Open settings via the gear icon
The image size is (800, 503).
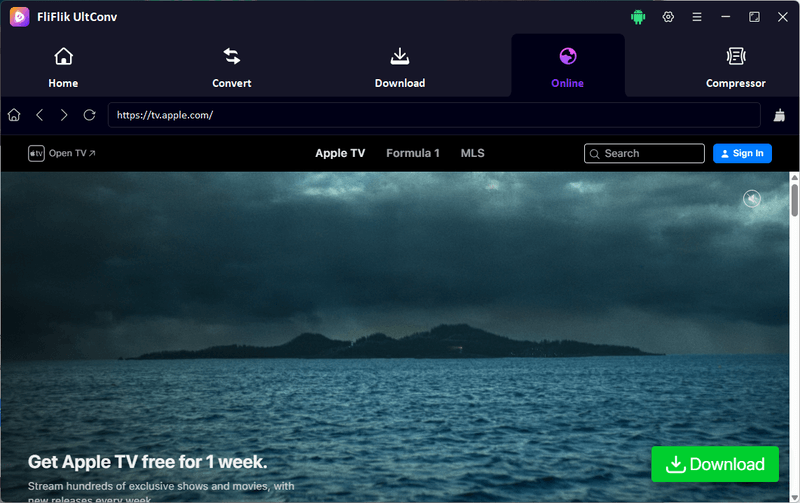(668, 17)
